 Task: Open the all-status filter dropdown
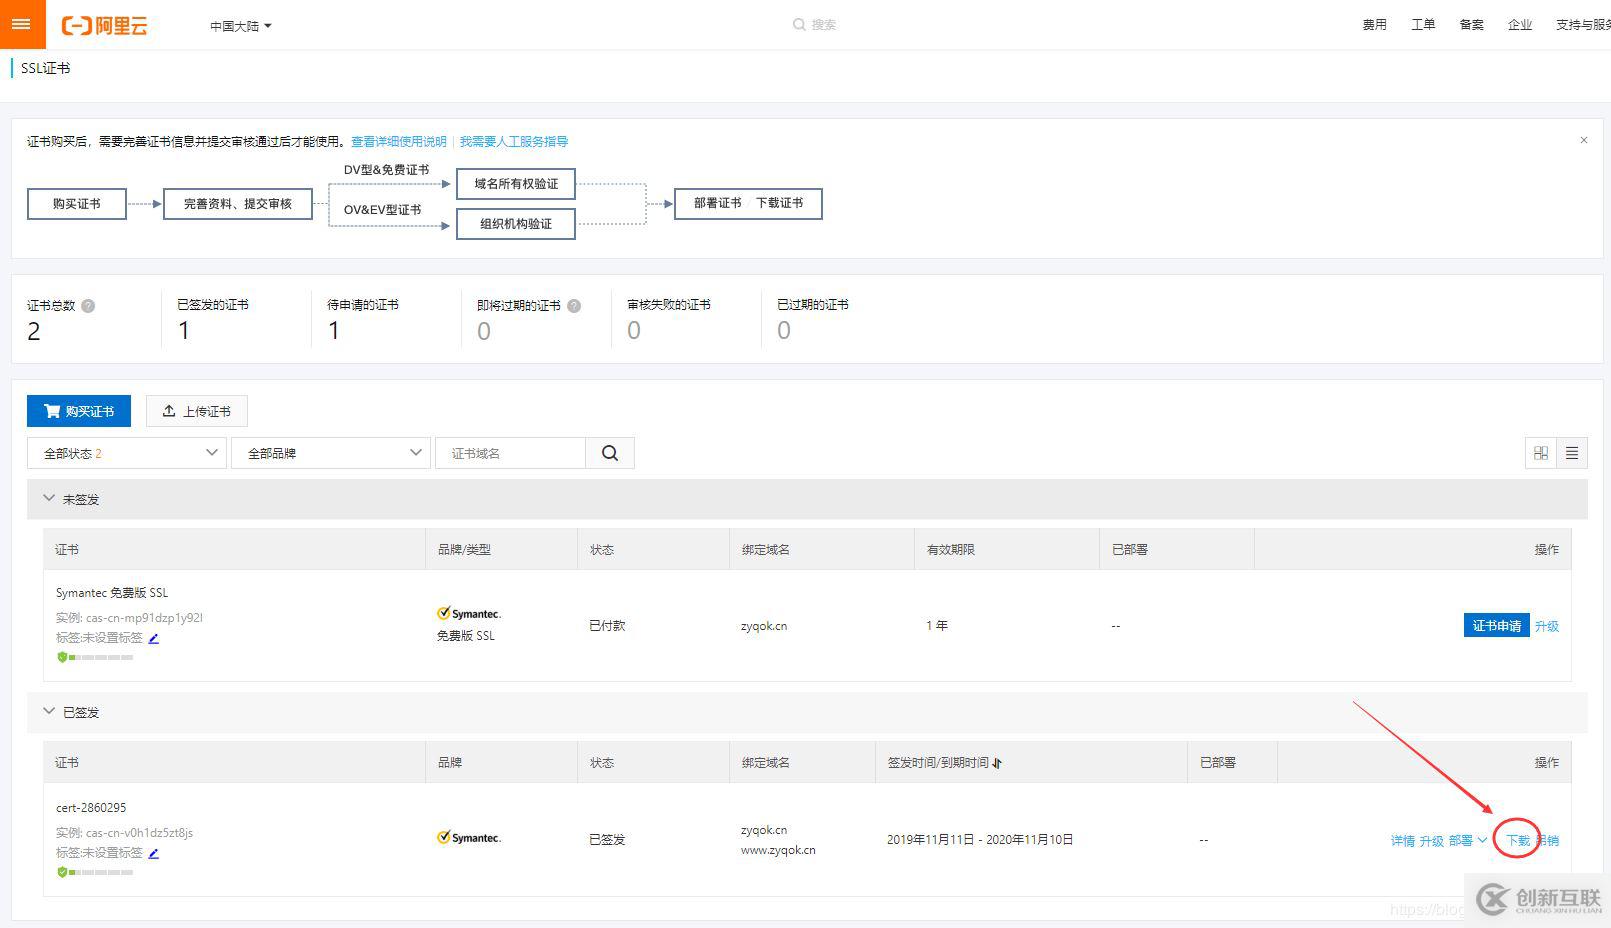(x=127, y=453)
